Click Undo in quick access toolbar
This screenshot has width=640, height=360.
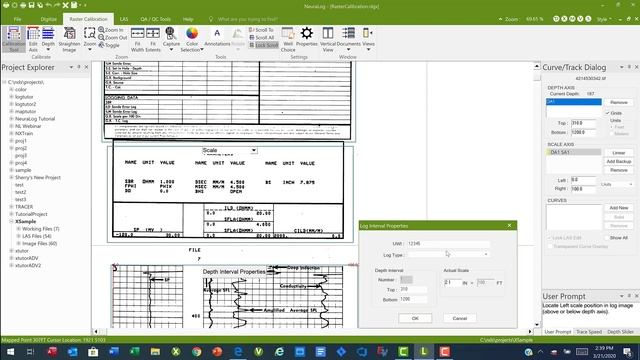49,5
